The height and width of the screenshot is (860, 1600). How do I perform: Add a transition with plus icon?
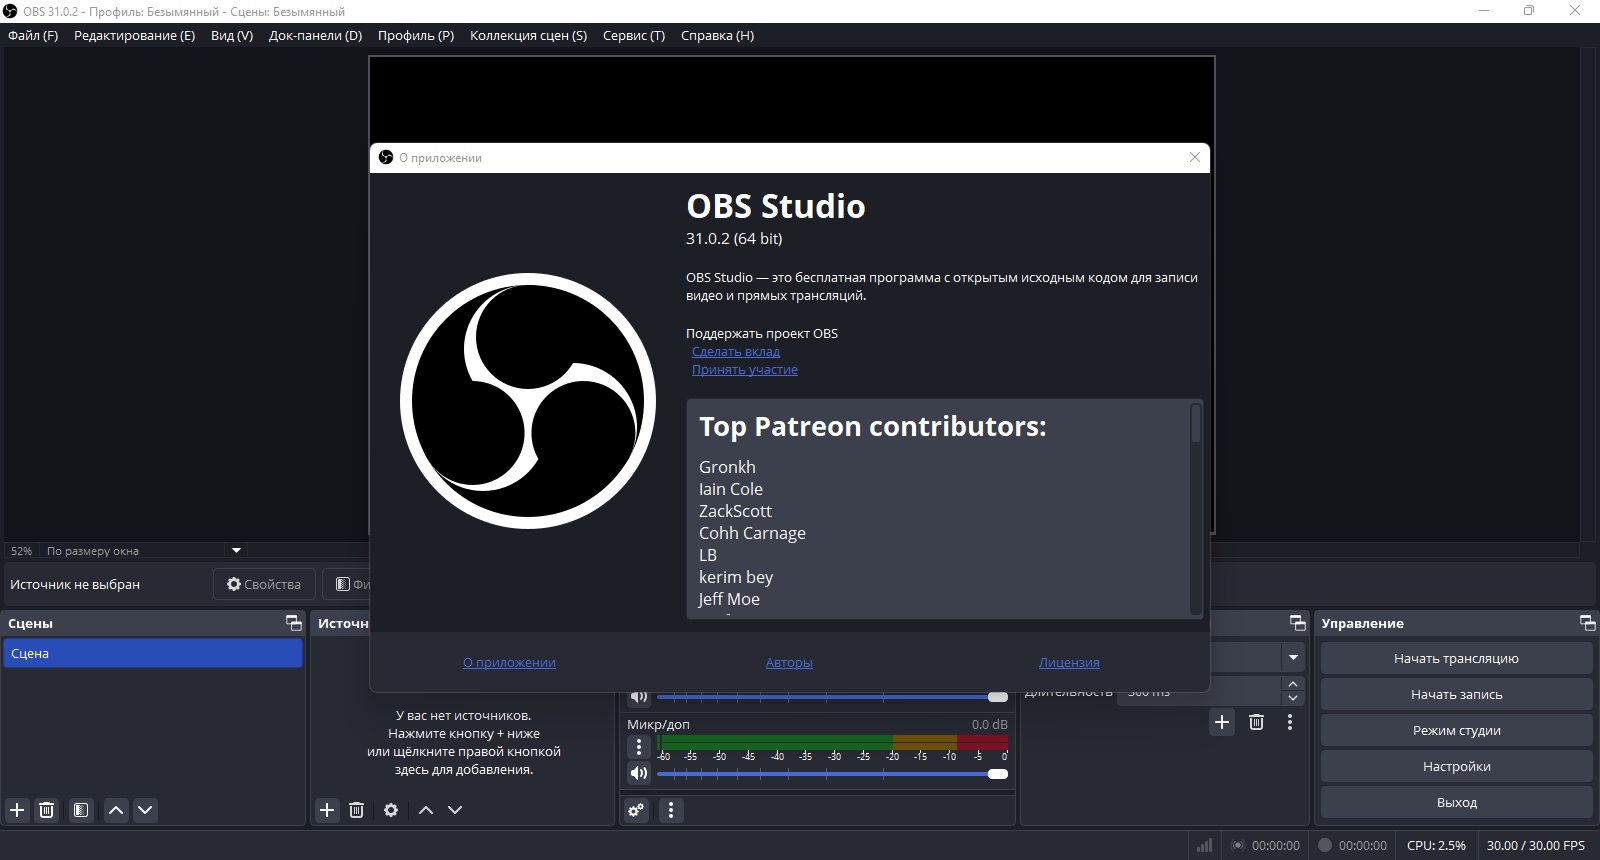tap(1222, 722)
